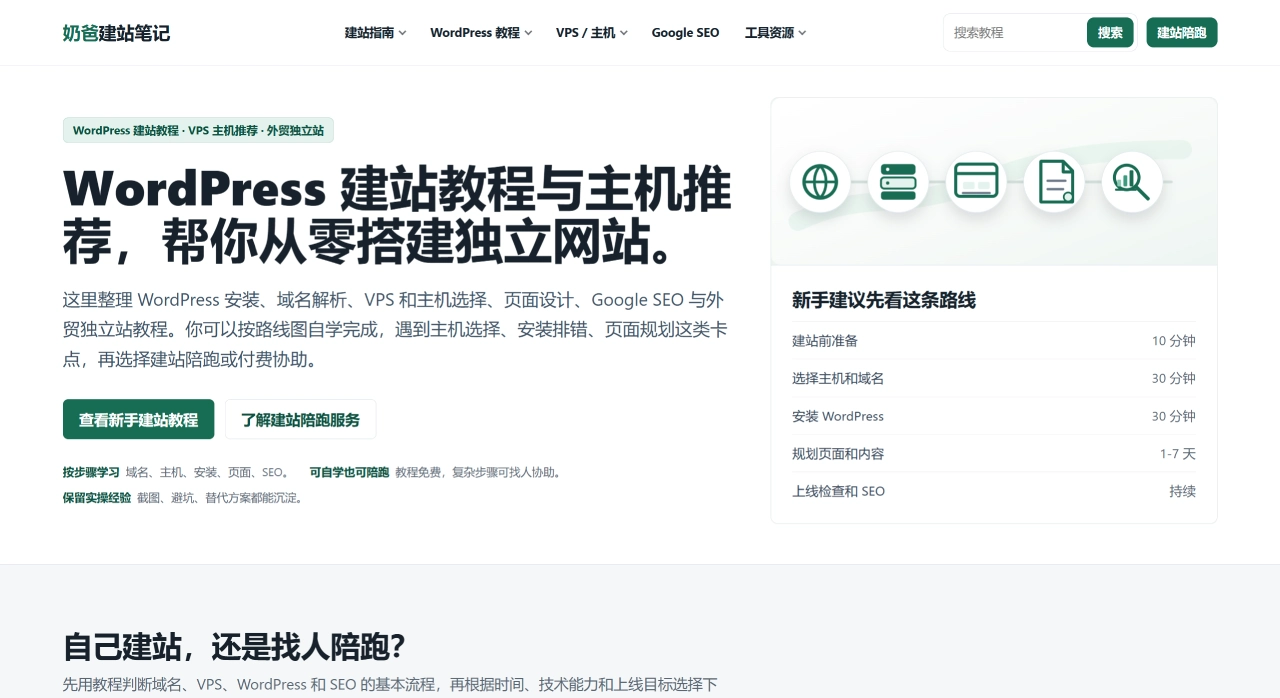
Task: Click 了解建站陪跑服务 button
Action: tap(301, 419)
